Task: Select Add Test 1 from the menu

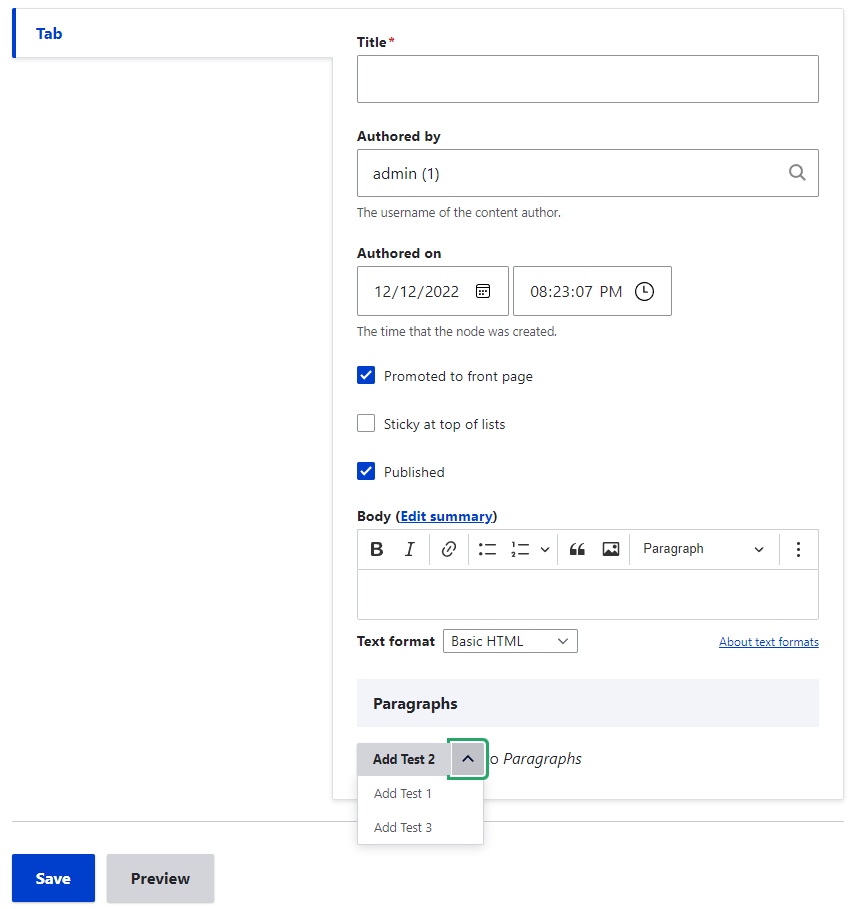Action: [x=402, y=793]
